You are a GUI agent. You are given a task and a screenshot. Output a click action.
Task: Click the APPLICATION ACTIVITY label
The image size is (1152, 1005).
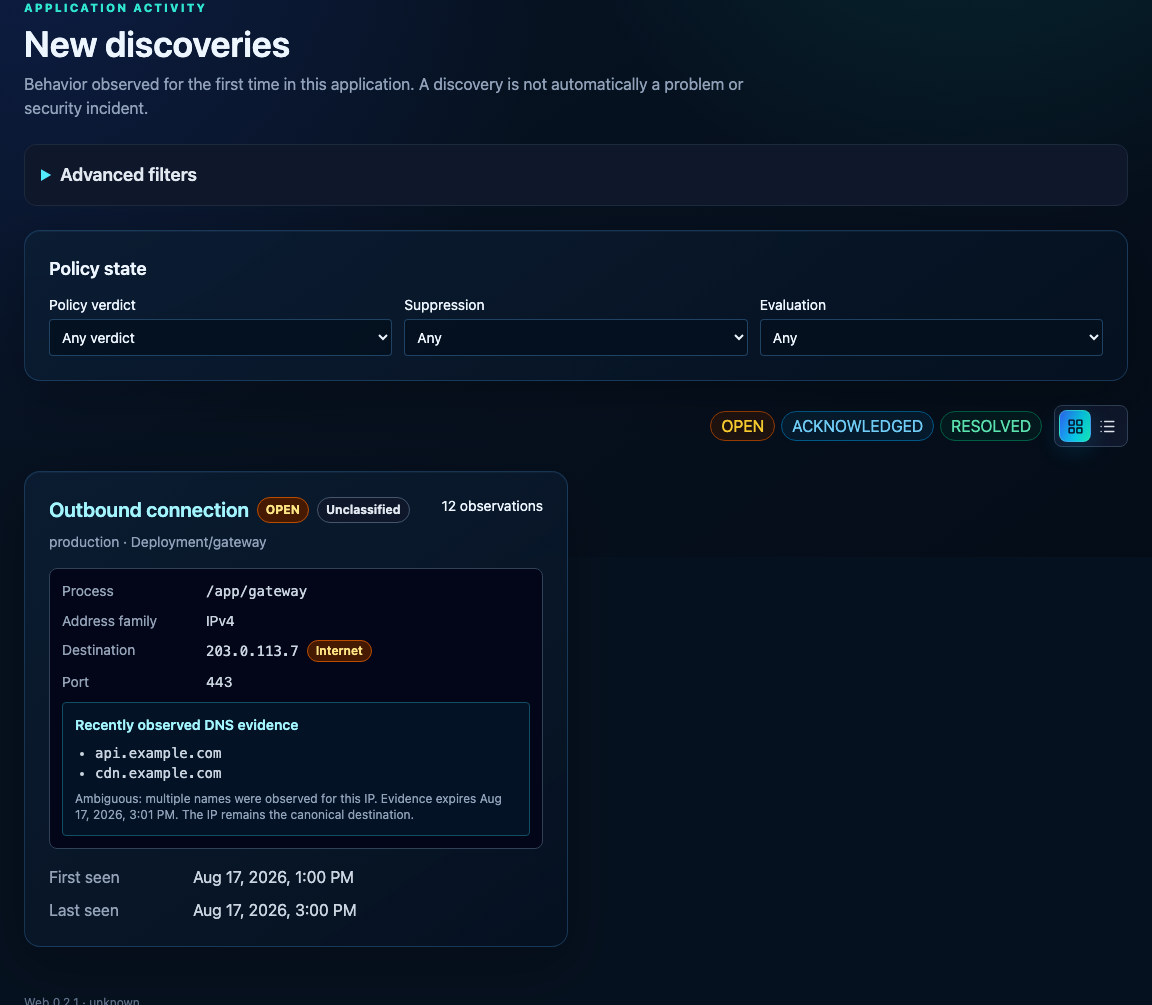(115, 8)
